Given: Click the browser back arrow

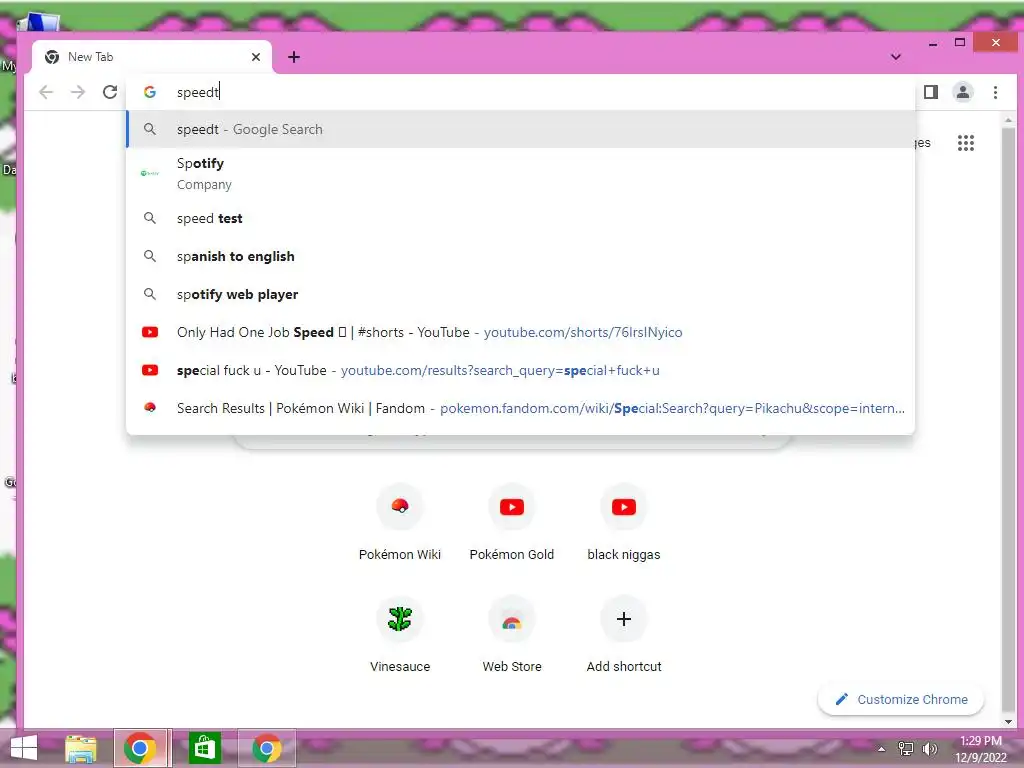Looking at the screenshot, I should [46, 92].
